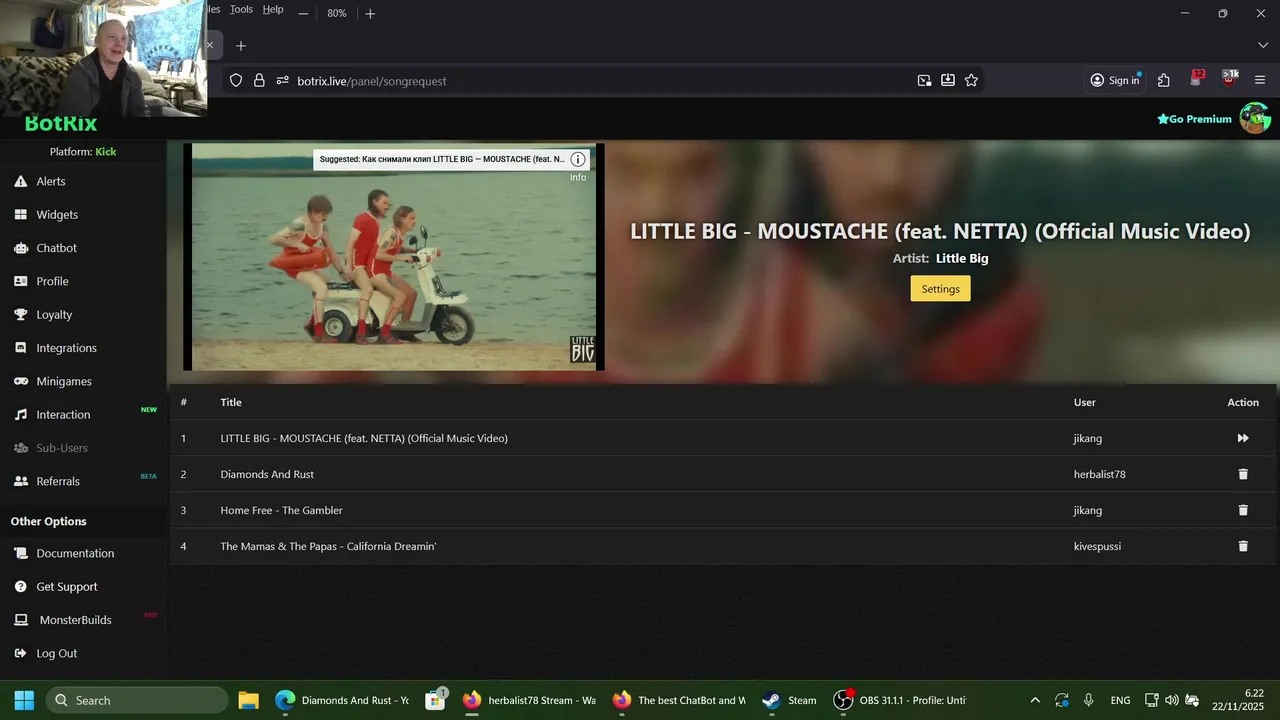This screenshot has width=1280, height=720.
Task: Select the Diamonds And Rust row title
Action: click(267, 474)
